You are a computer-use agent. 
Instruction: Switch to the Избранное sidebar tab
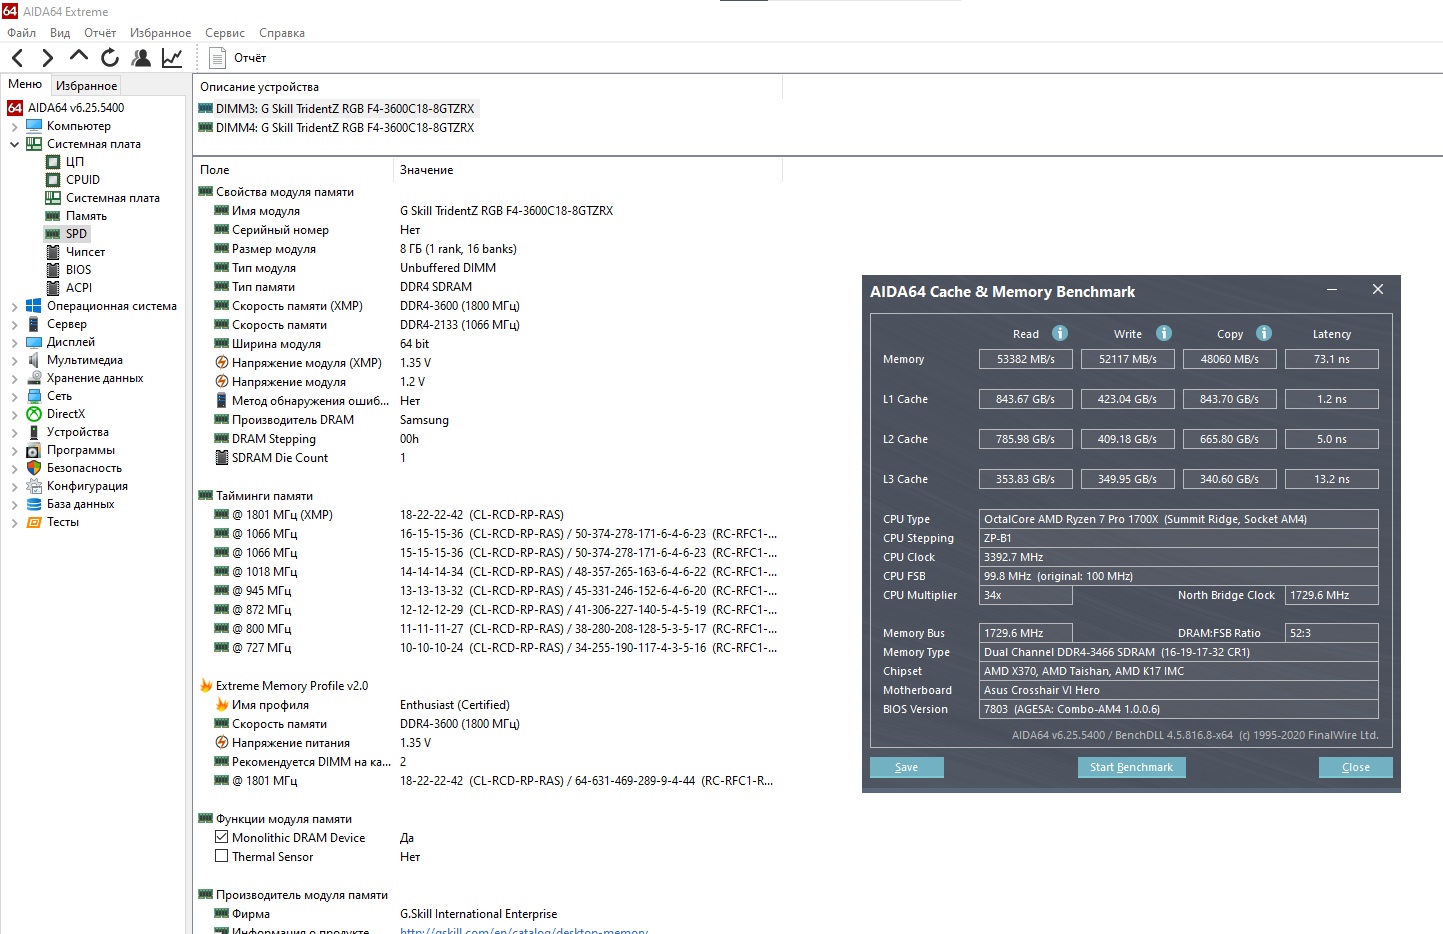[86, 86]
